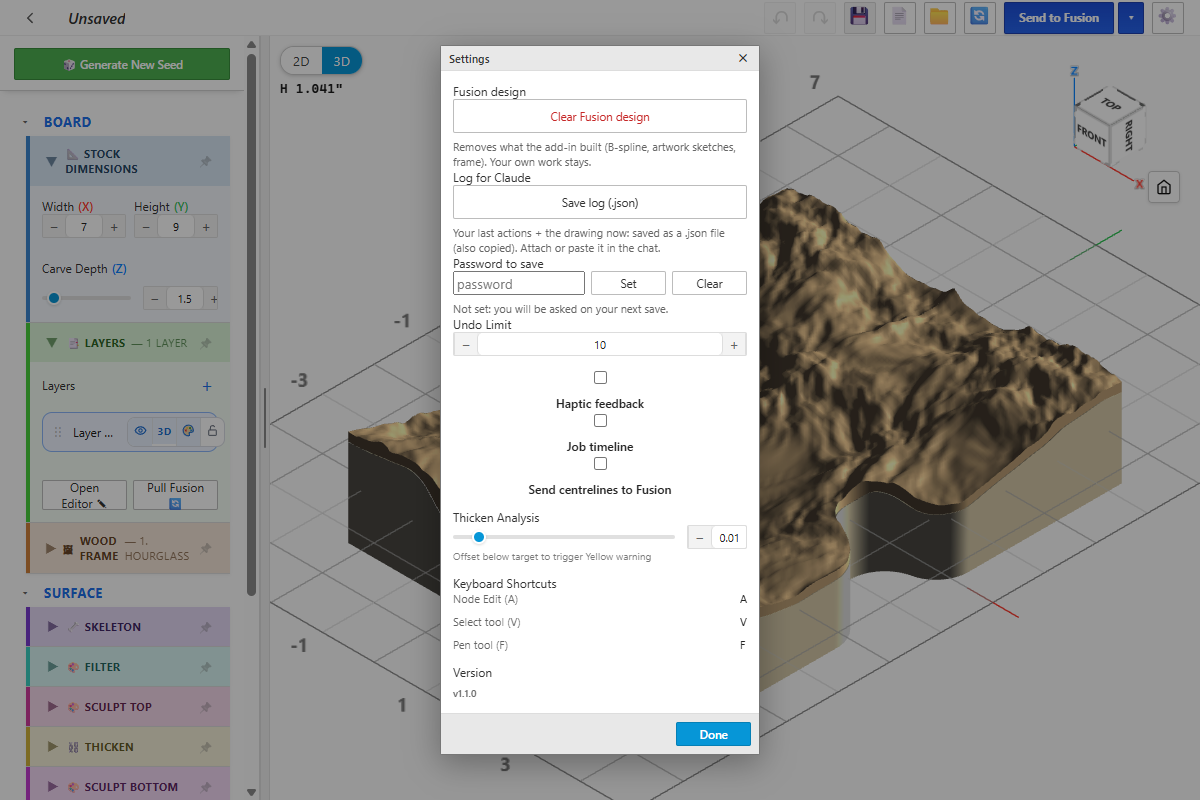Pin the Layers panel

206,343
